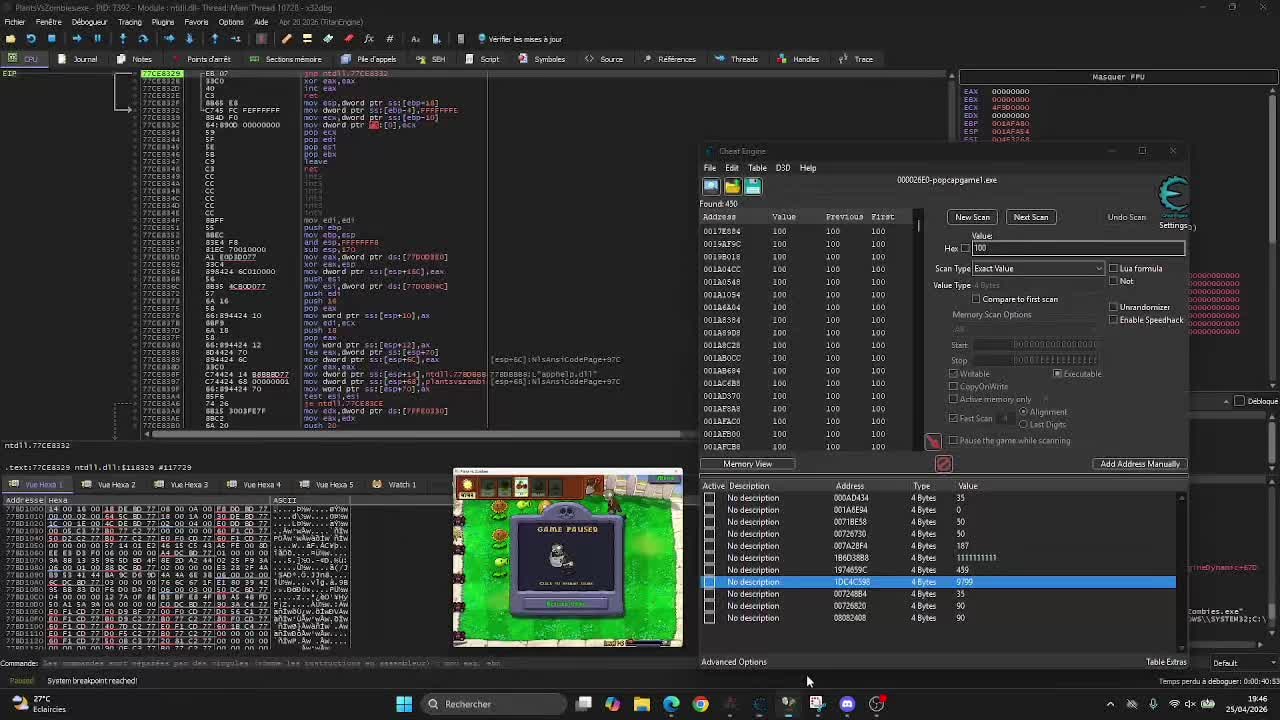The image size is (1280, 720).
Task: Enable the Unrandomizer checkbox
Action: click(1113, 307)
